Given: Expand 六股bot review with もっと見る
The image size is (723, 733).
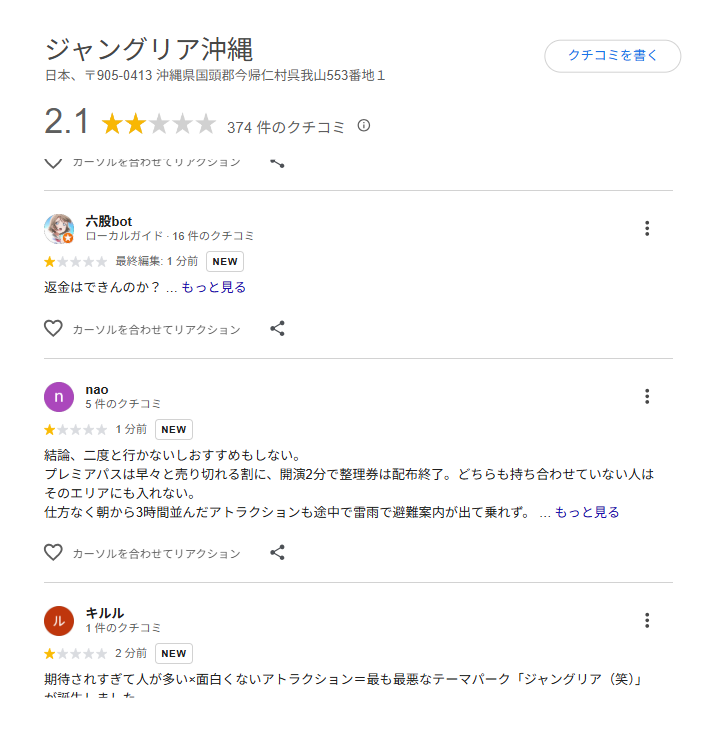Looking at the screenshot, I should coord(214,287).
